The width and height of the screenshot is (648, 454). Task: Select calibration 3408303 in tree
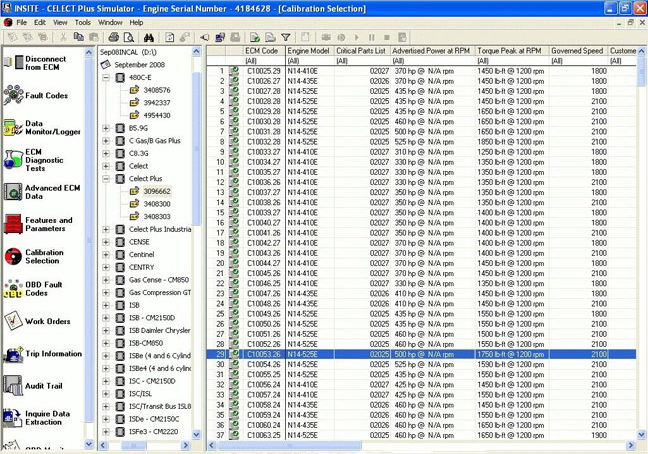coord(157,216)
